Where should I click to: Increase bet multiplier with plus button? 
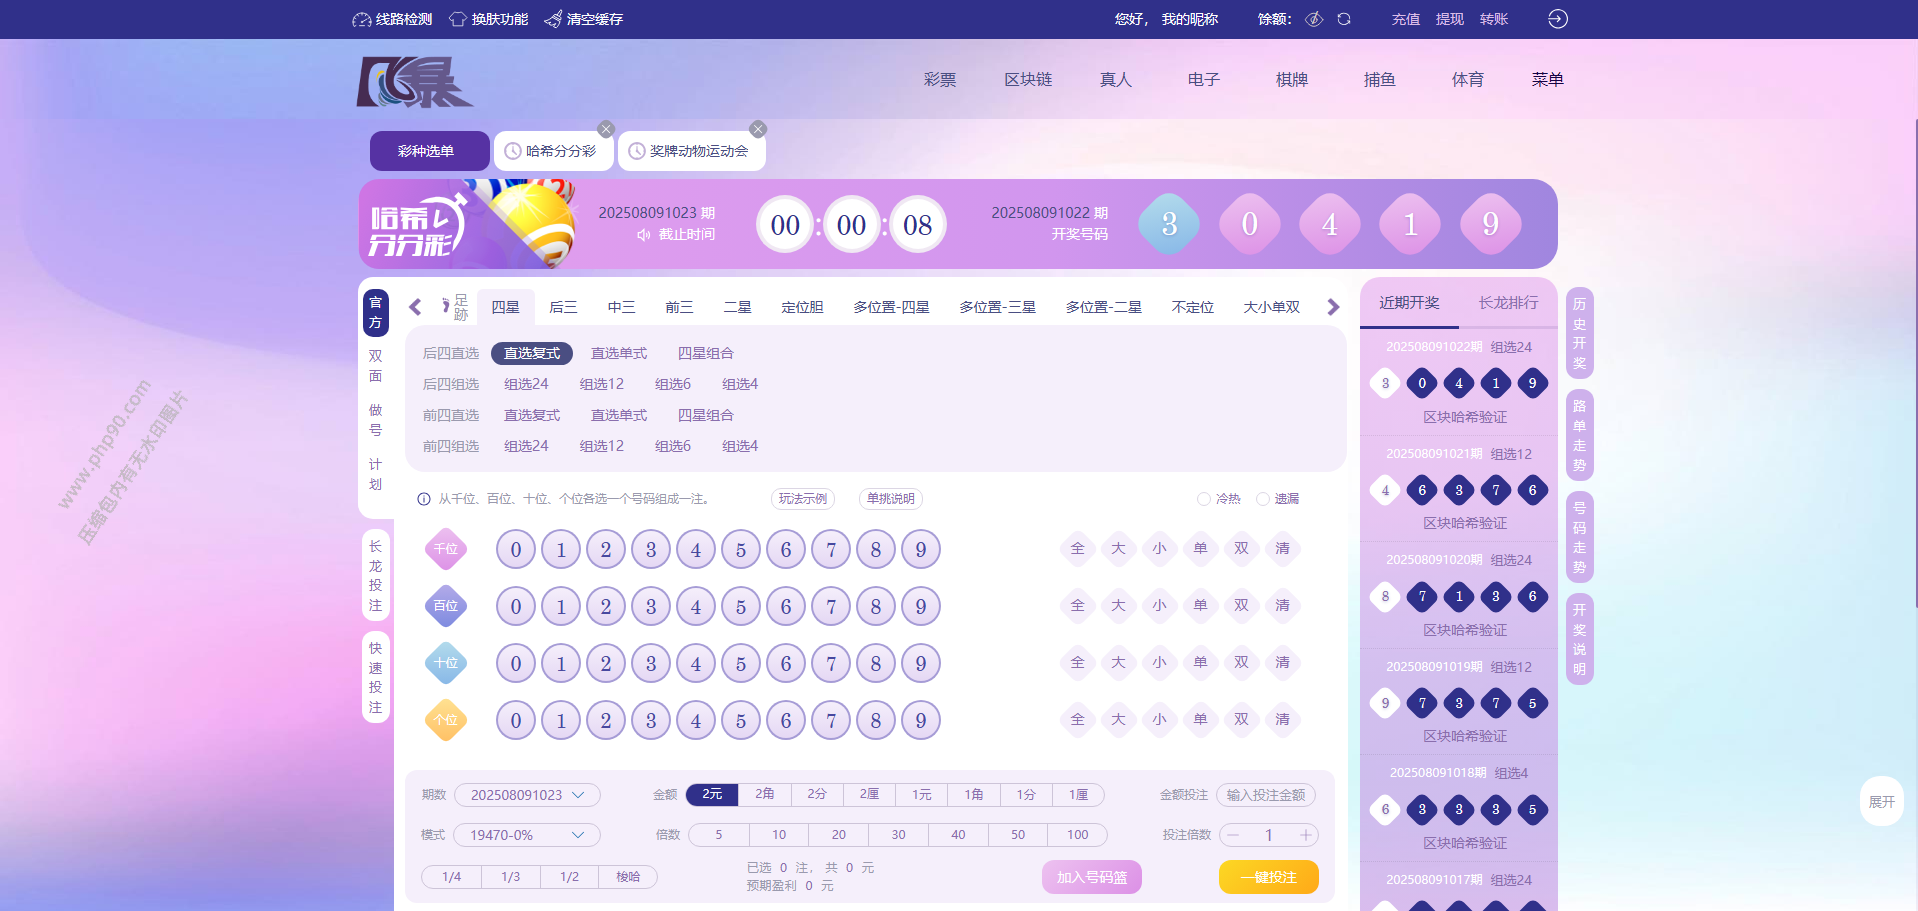click(x=1306, y=835)
